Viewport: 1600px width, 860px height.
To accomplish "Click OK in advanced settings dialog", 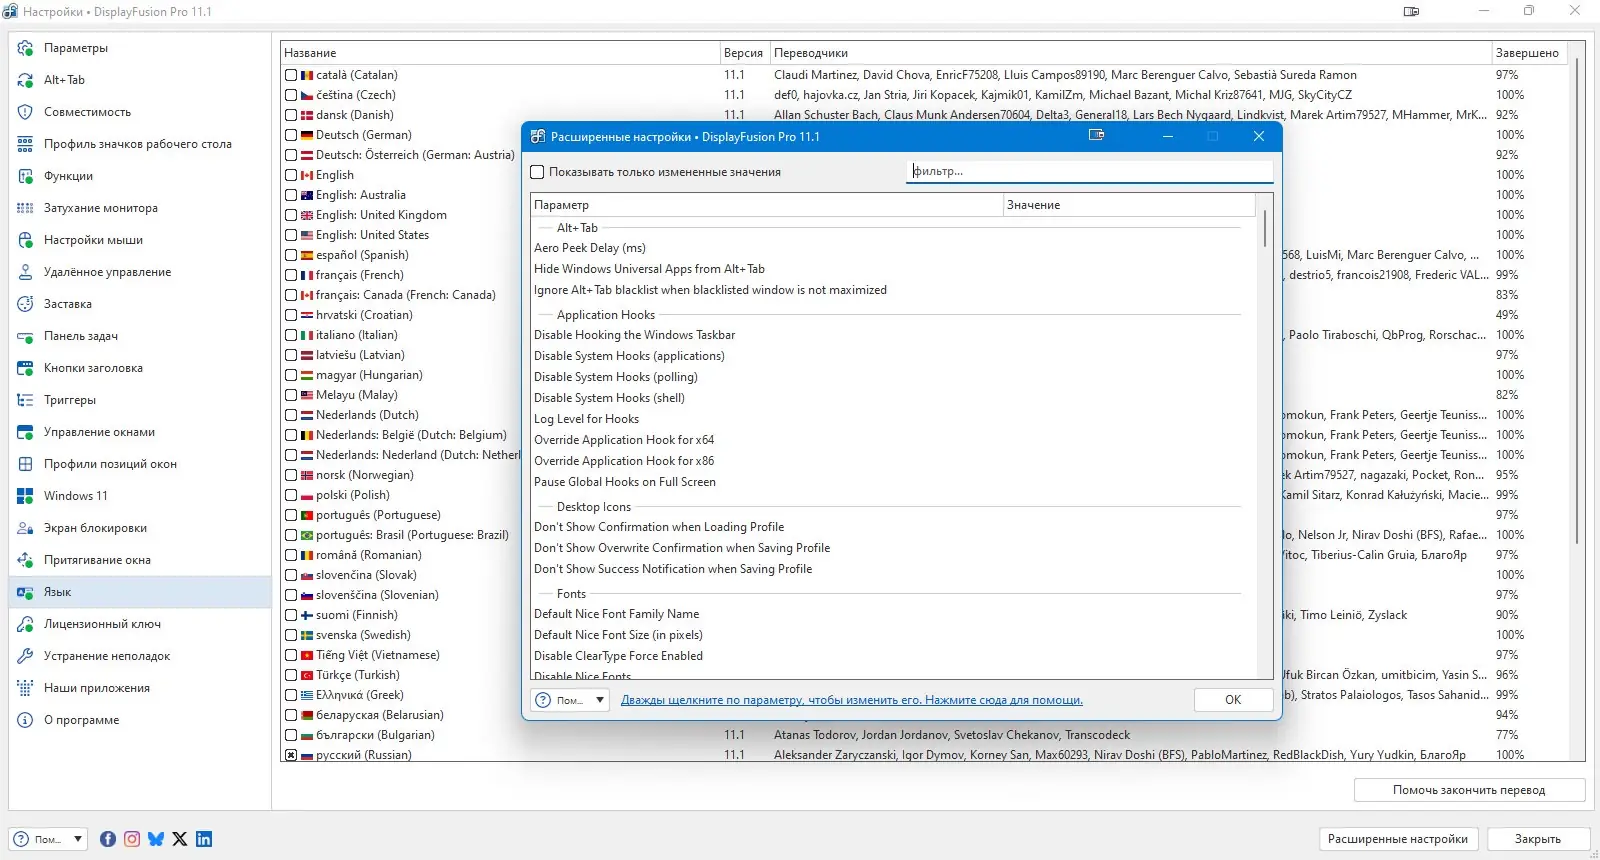I will [x=1233, y=700].
